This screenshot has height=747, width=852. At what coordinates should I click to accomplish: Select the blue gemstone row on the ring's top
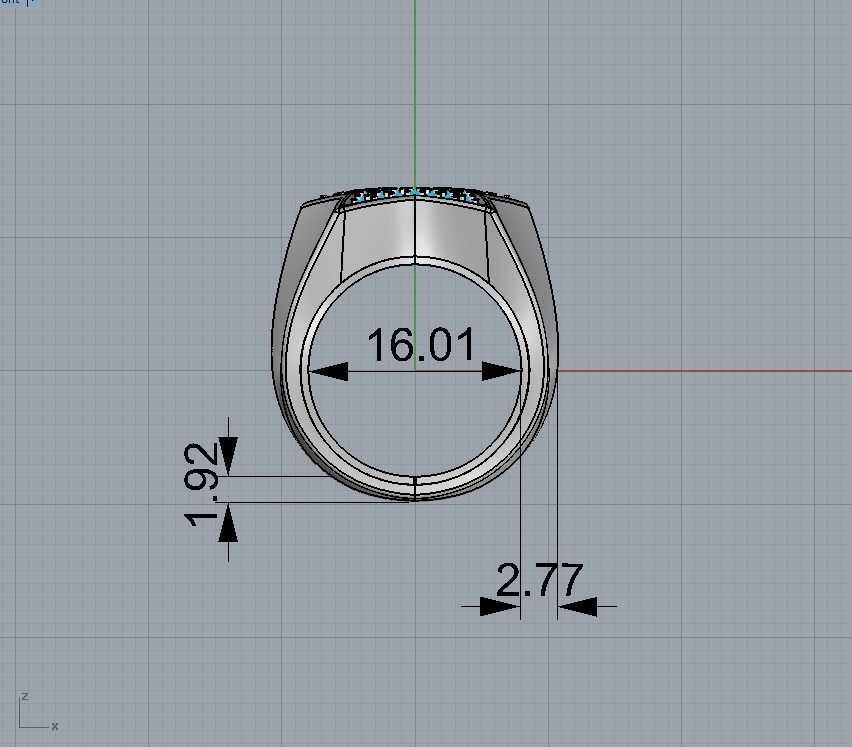click(415, 194)
